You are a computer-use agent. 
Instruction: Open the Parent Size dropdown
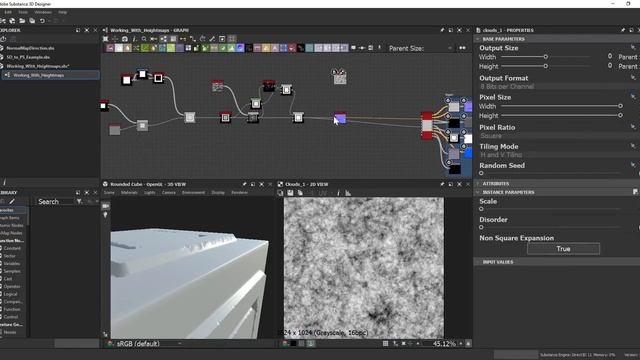click(439, 48)
